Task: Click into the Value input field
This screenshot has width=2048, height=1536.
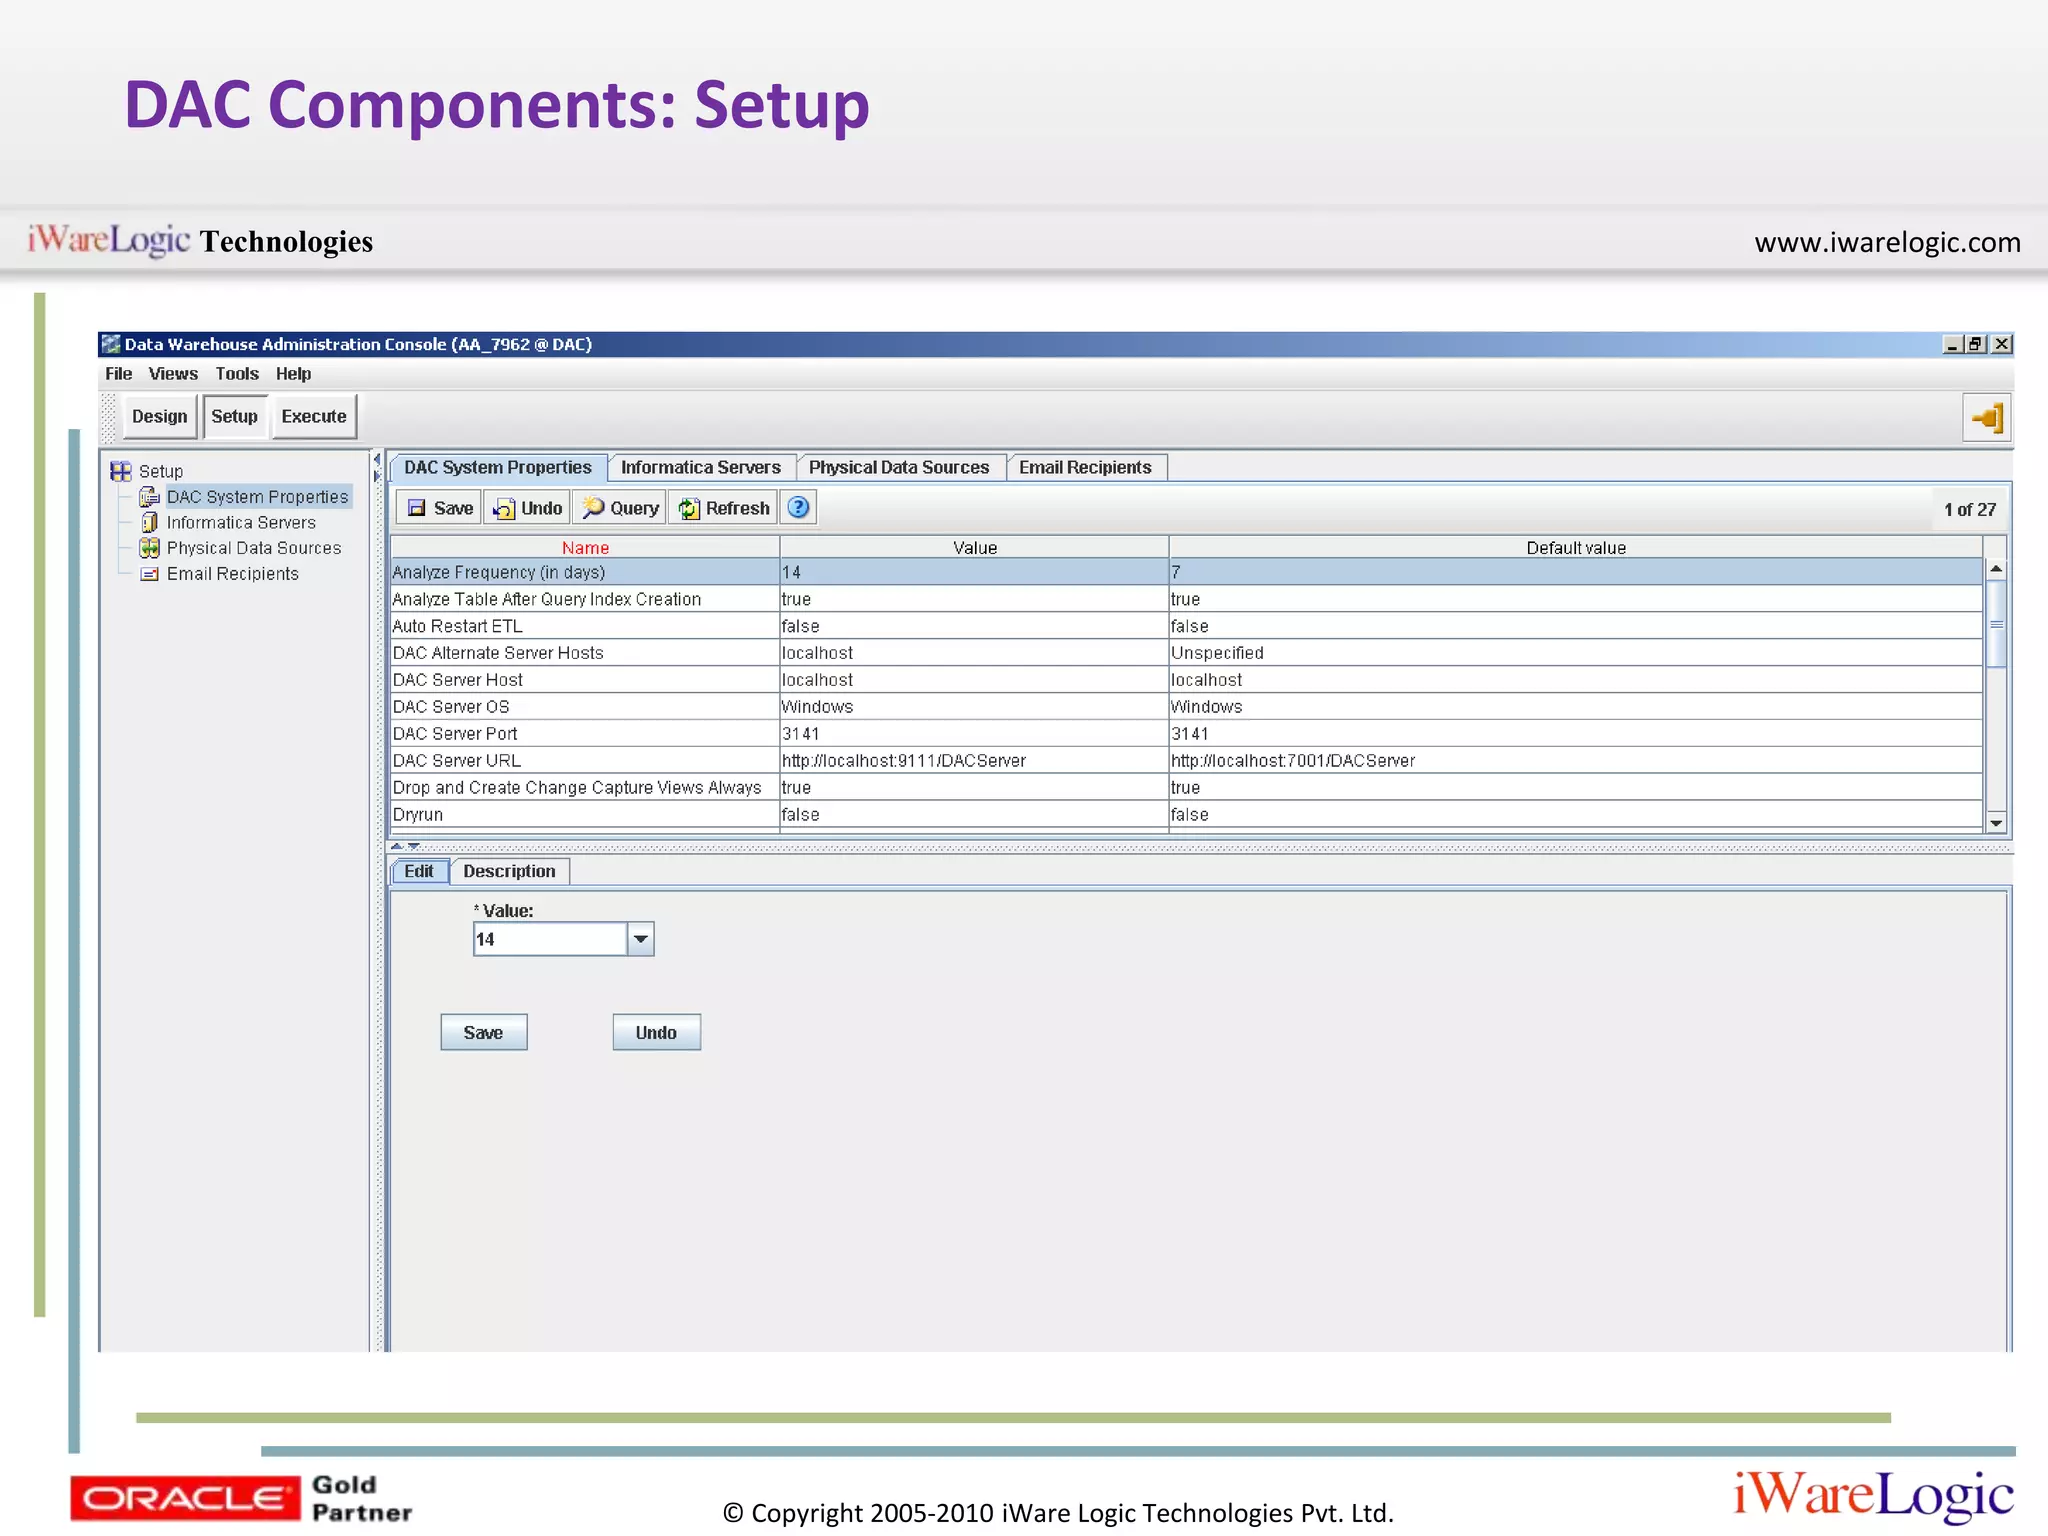Action: pos(550,939)
